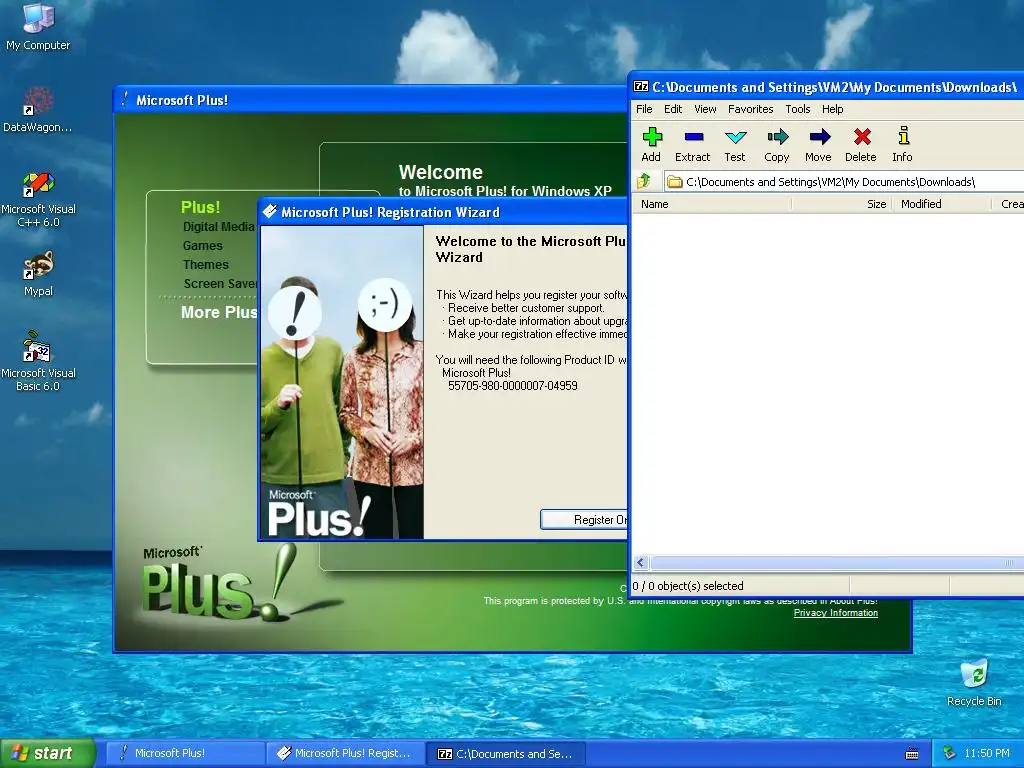This screenshot has height=768, width=1024.
Task: Sort 7-Zip list by Size column
Action: pyautogui.click(x=841, y=204)
